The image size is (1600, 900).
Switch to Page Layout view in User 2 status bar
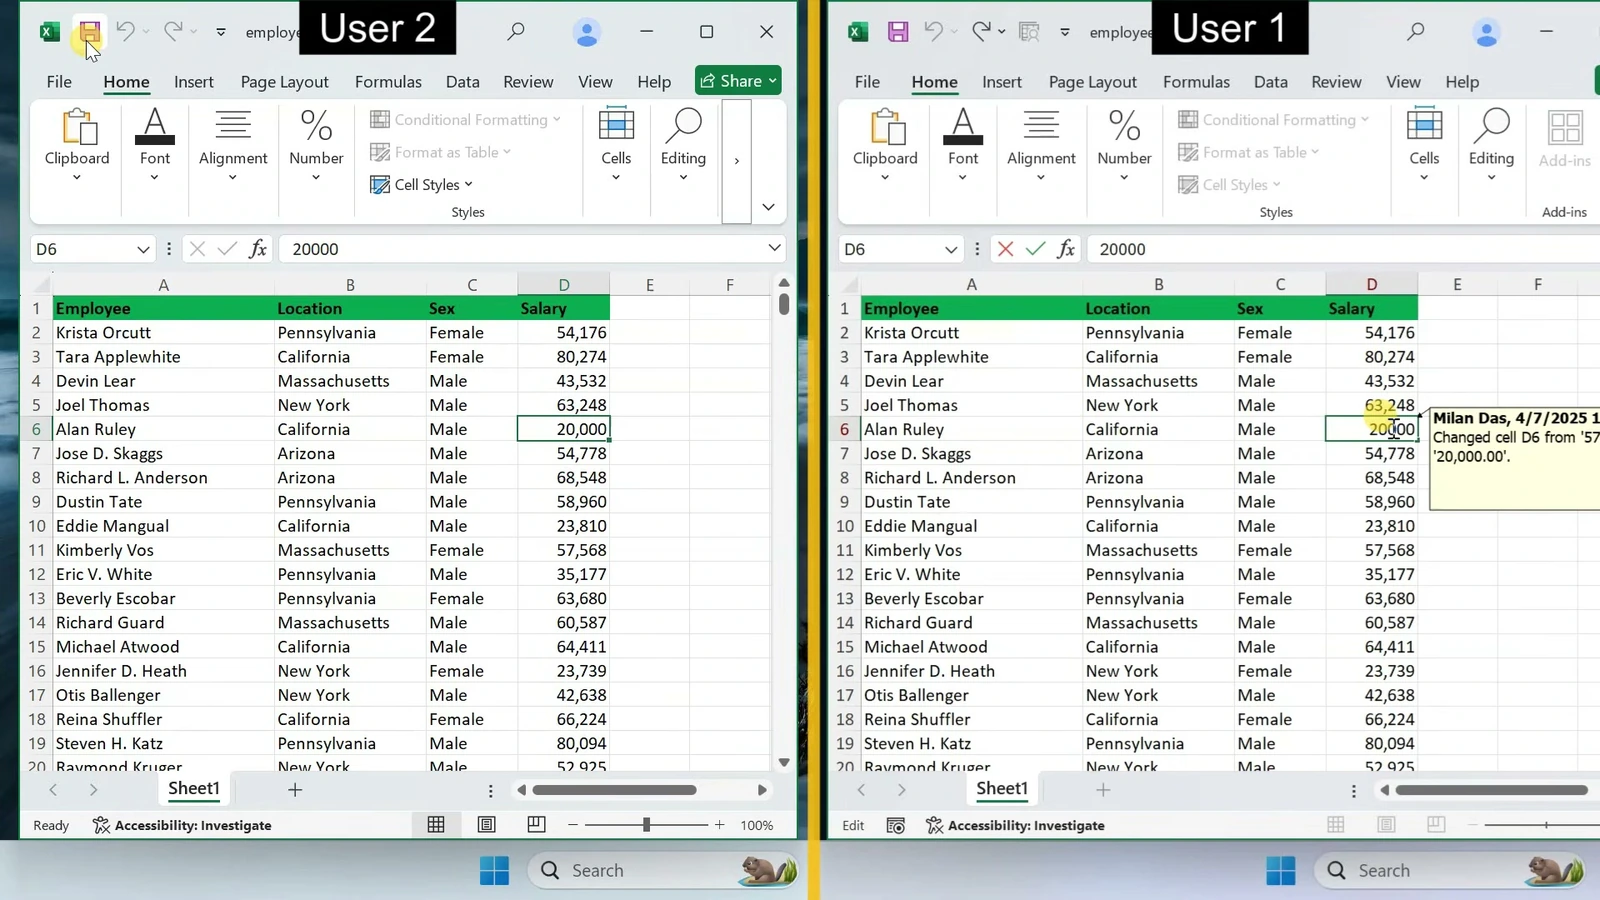(x=486, y=825)
